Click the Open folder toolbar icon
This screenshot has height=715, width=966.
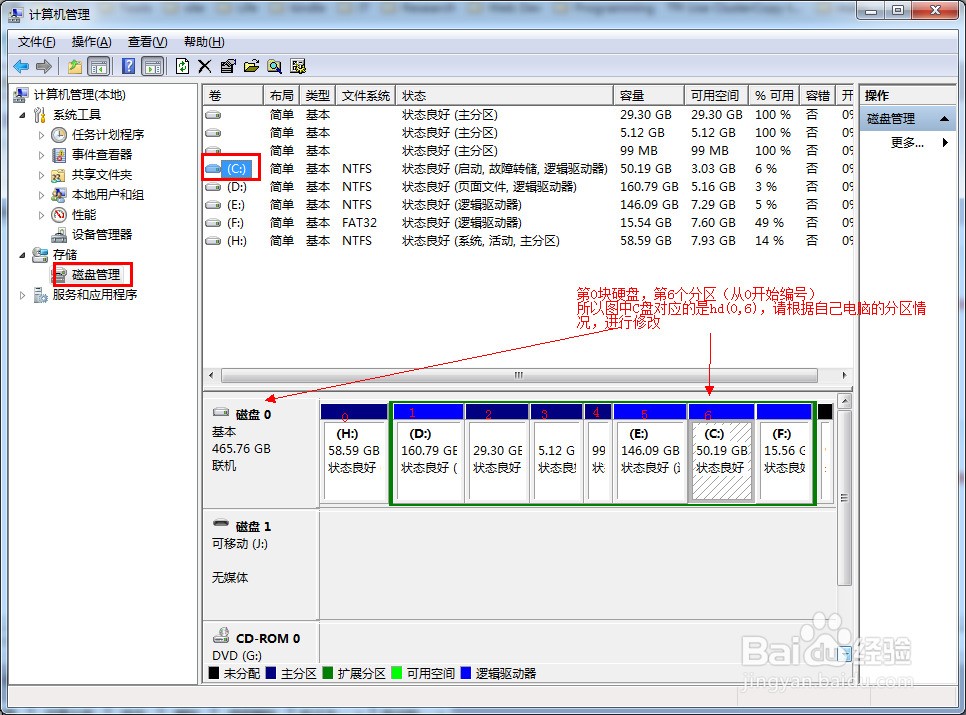coord(251,66)
